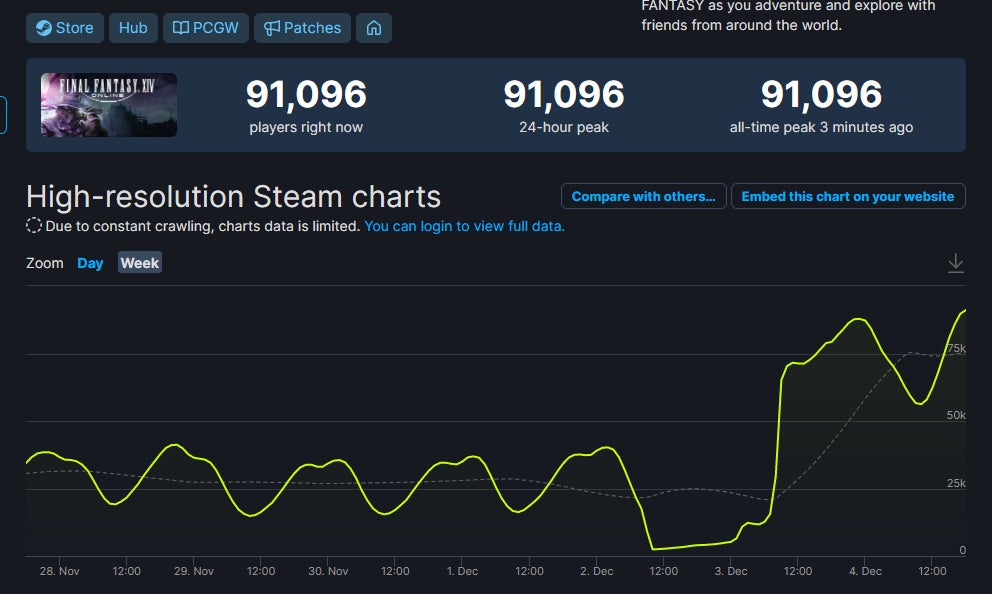Click the 28. Nov label on the timeline
This screenshot has width=992, height=594.
[x=59, y=571]
